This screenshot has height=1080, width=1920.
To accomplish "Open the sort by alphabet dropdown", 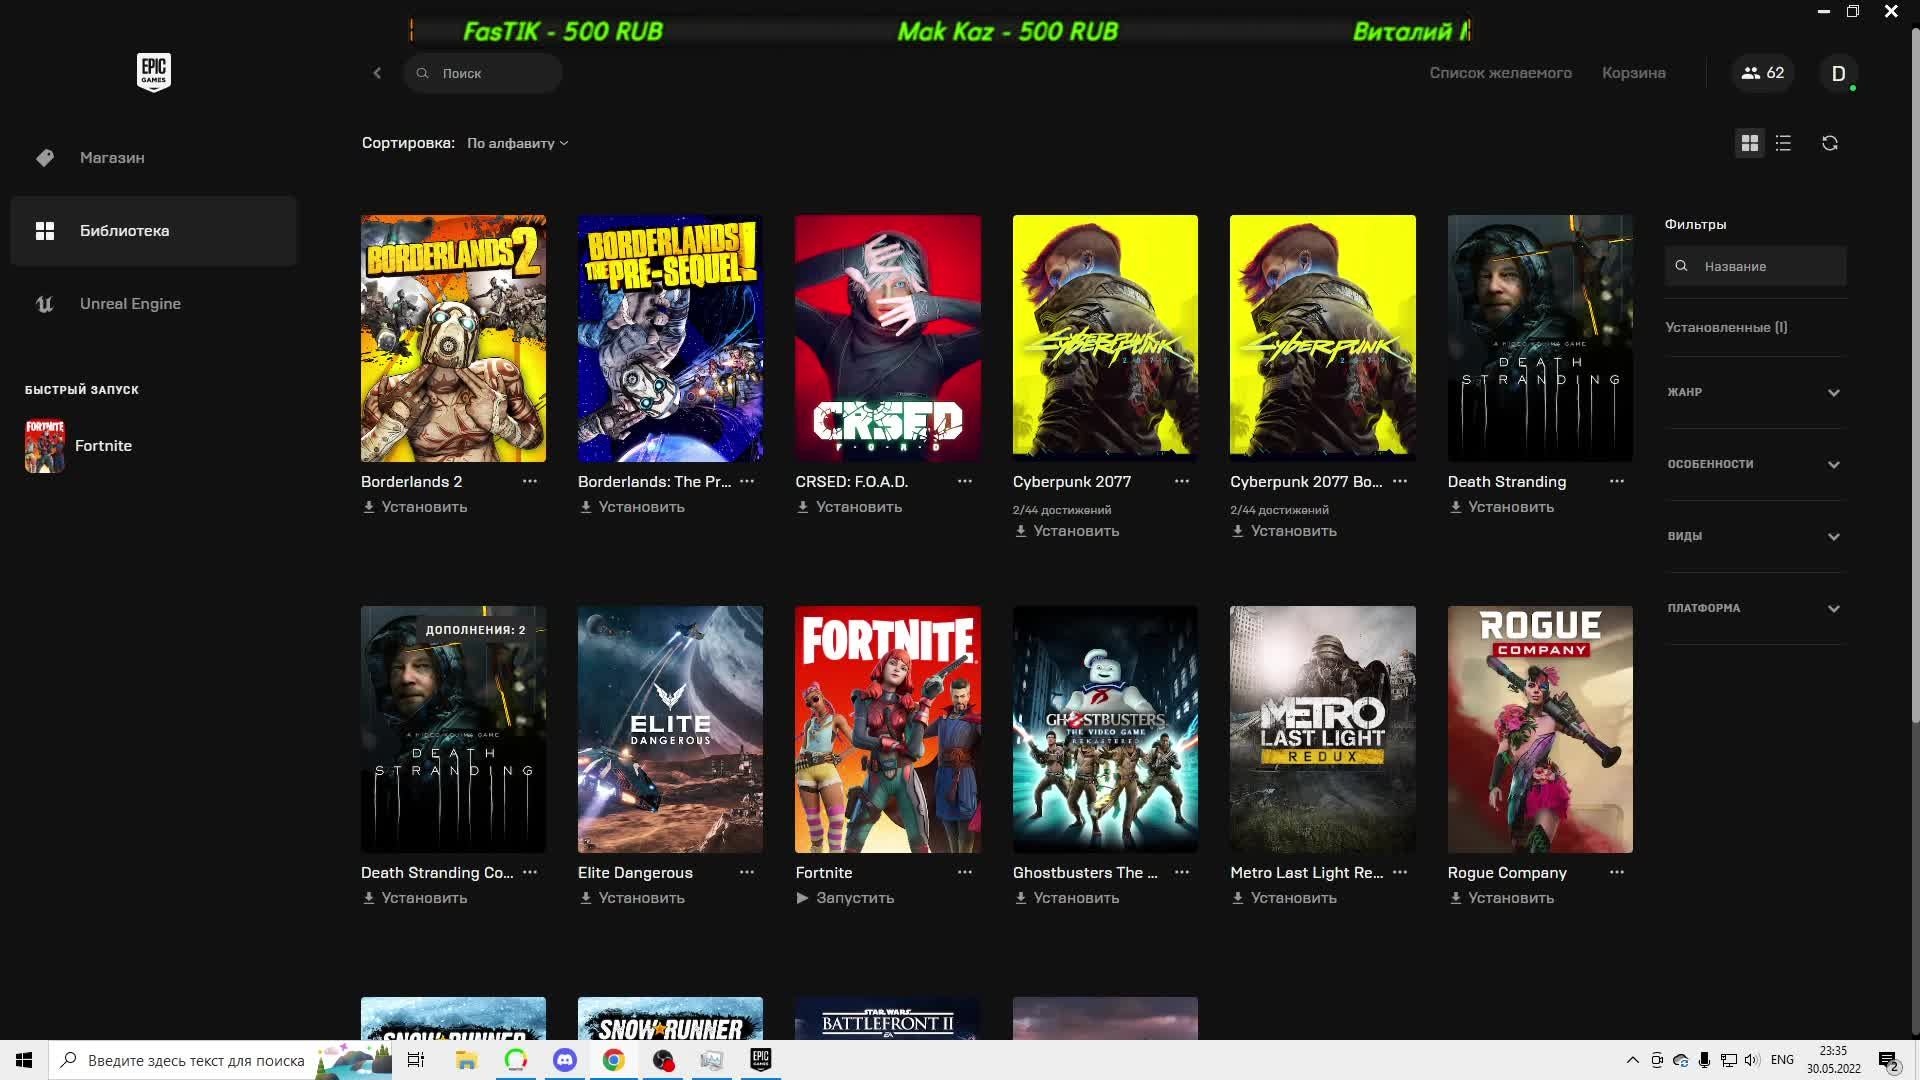I will [517, 143].
